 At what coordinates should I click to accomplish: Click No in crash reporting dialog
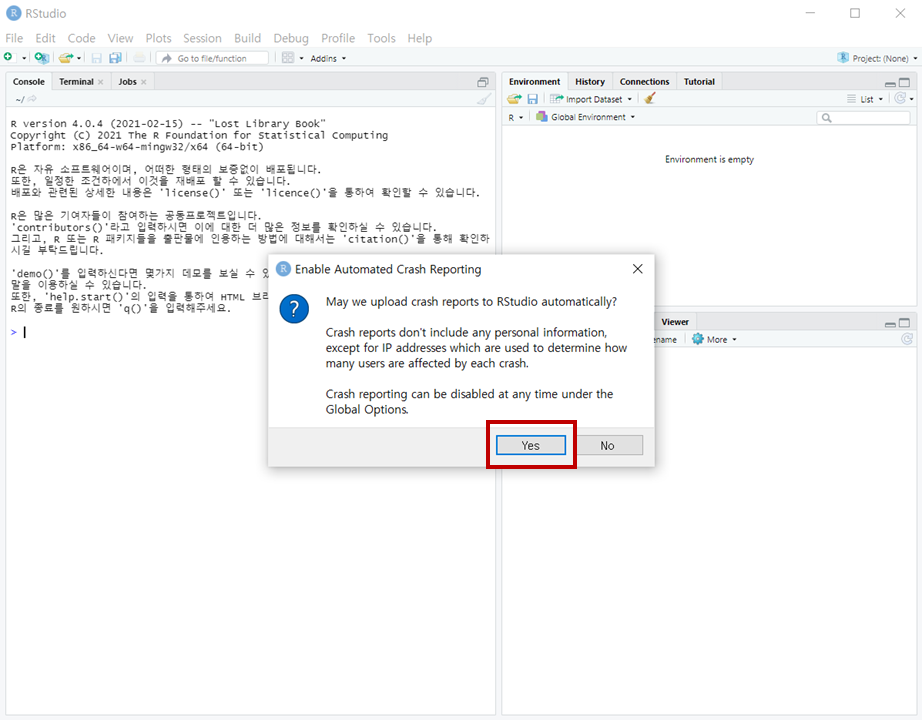click(607, 445)
